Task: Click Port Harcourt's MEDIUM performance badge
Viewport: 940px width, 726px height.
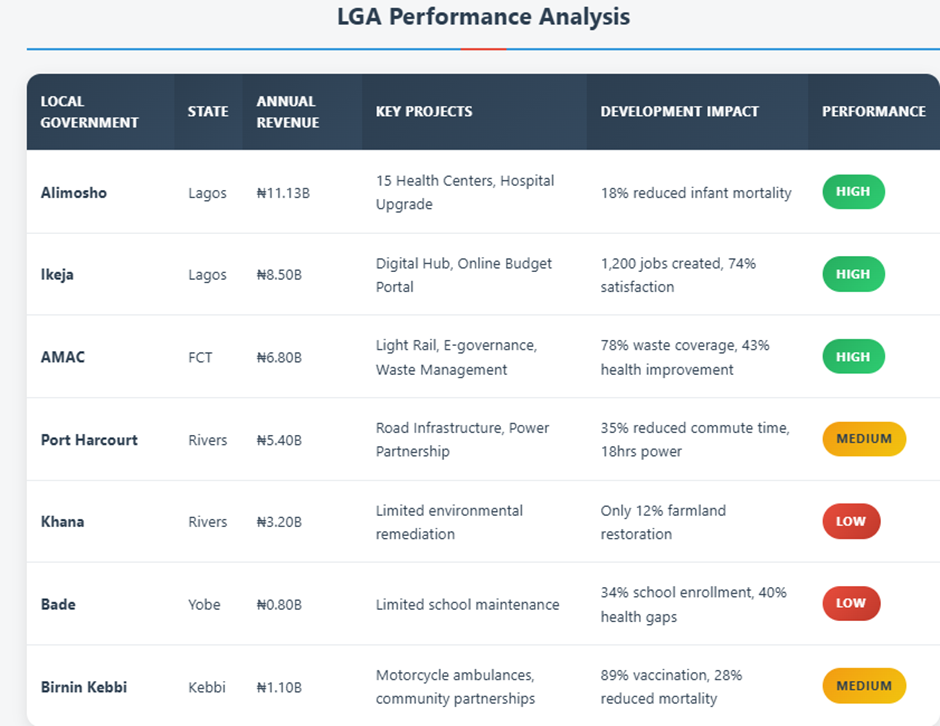Action: [x=864, y=439]
